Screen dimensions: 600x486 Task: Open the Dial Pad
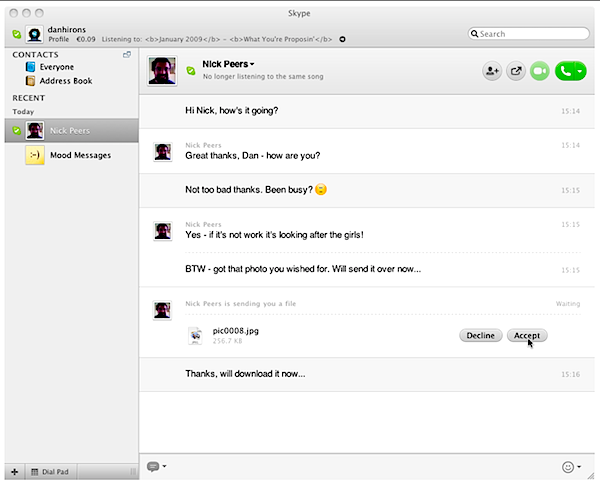point(50,472)
